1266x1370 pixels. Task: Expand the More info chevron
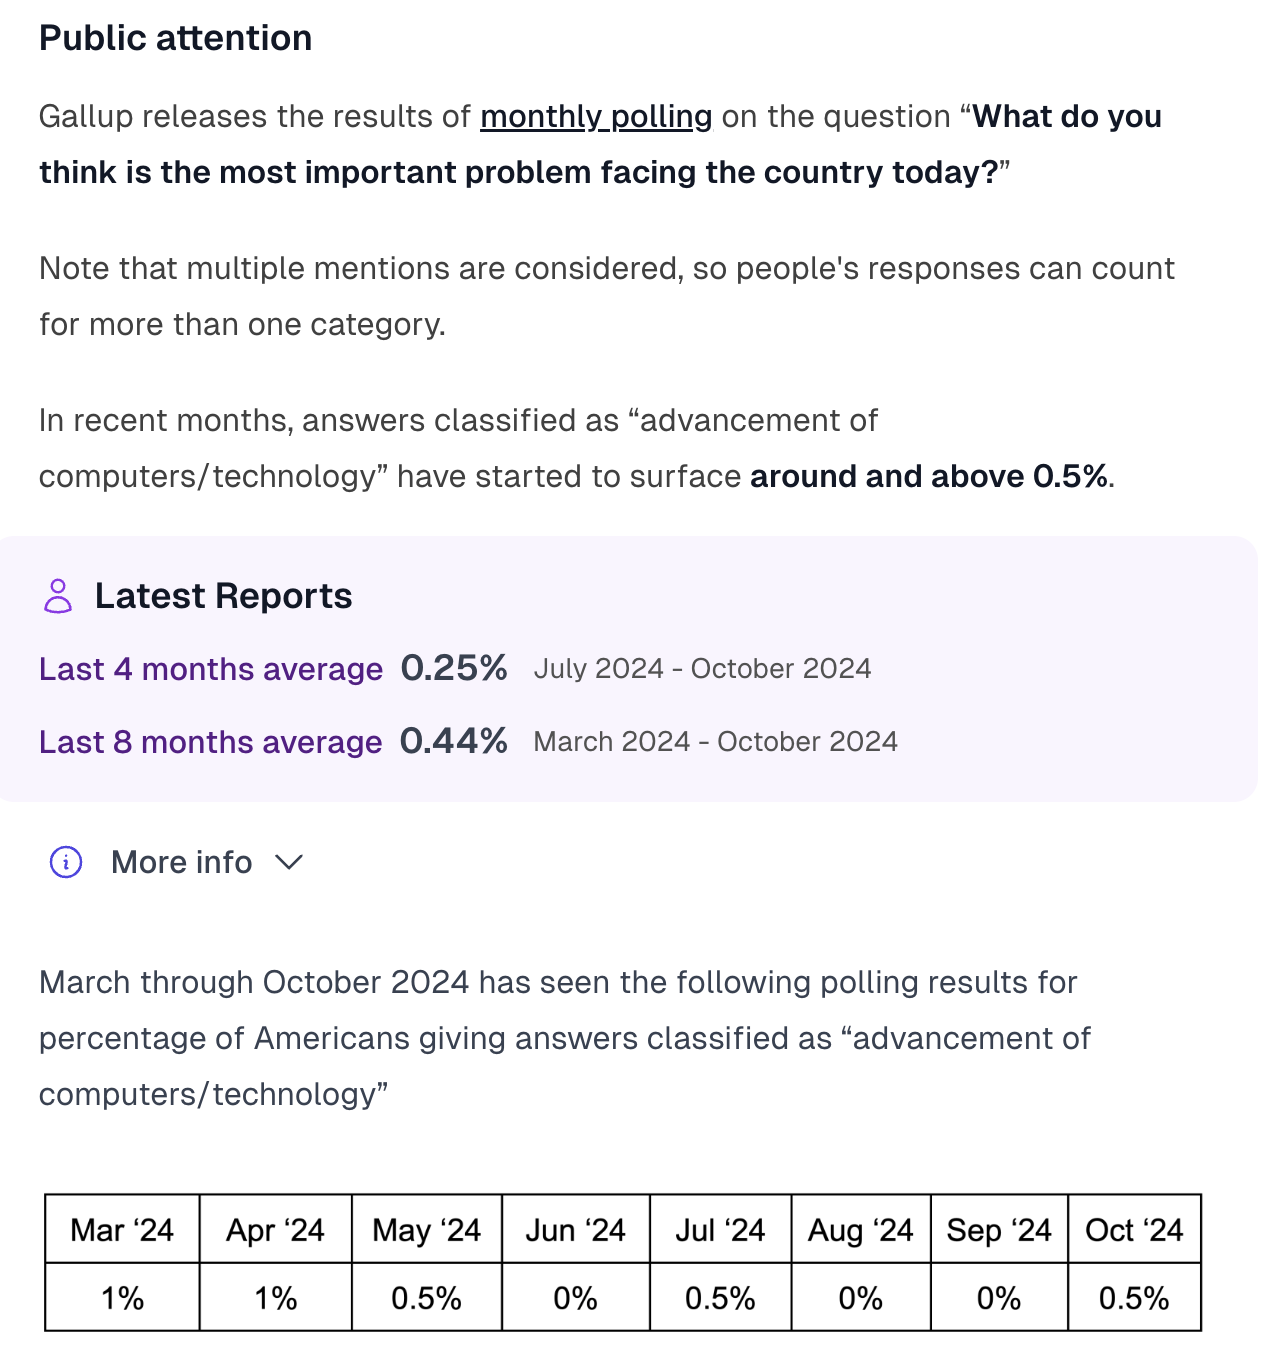[x=288, y=862]
